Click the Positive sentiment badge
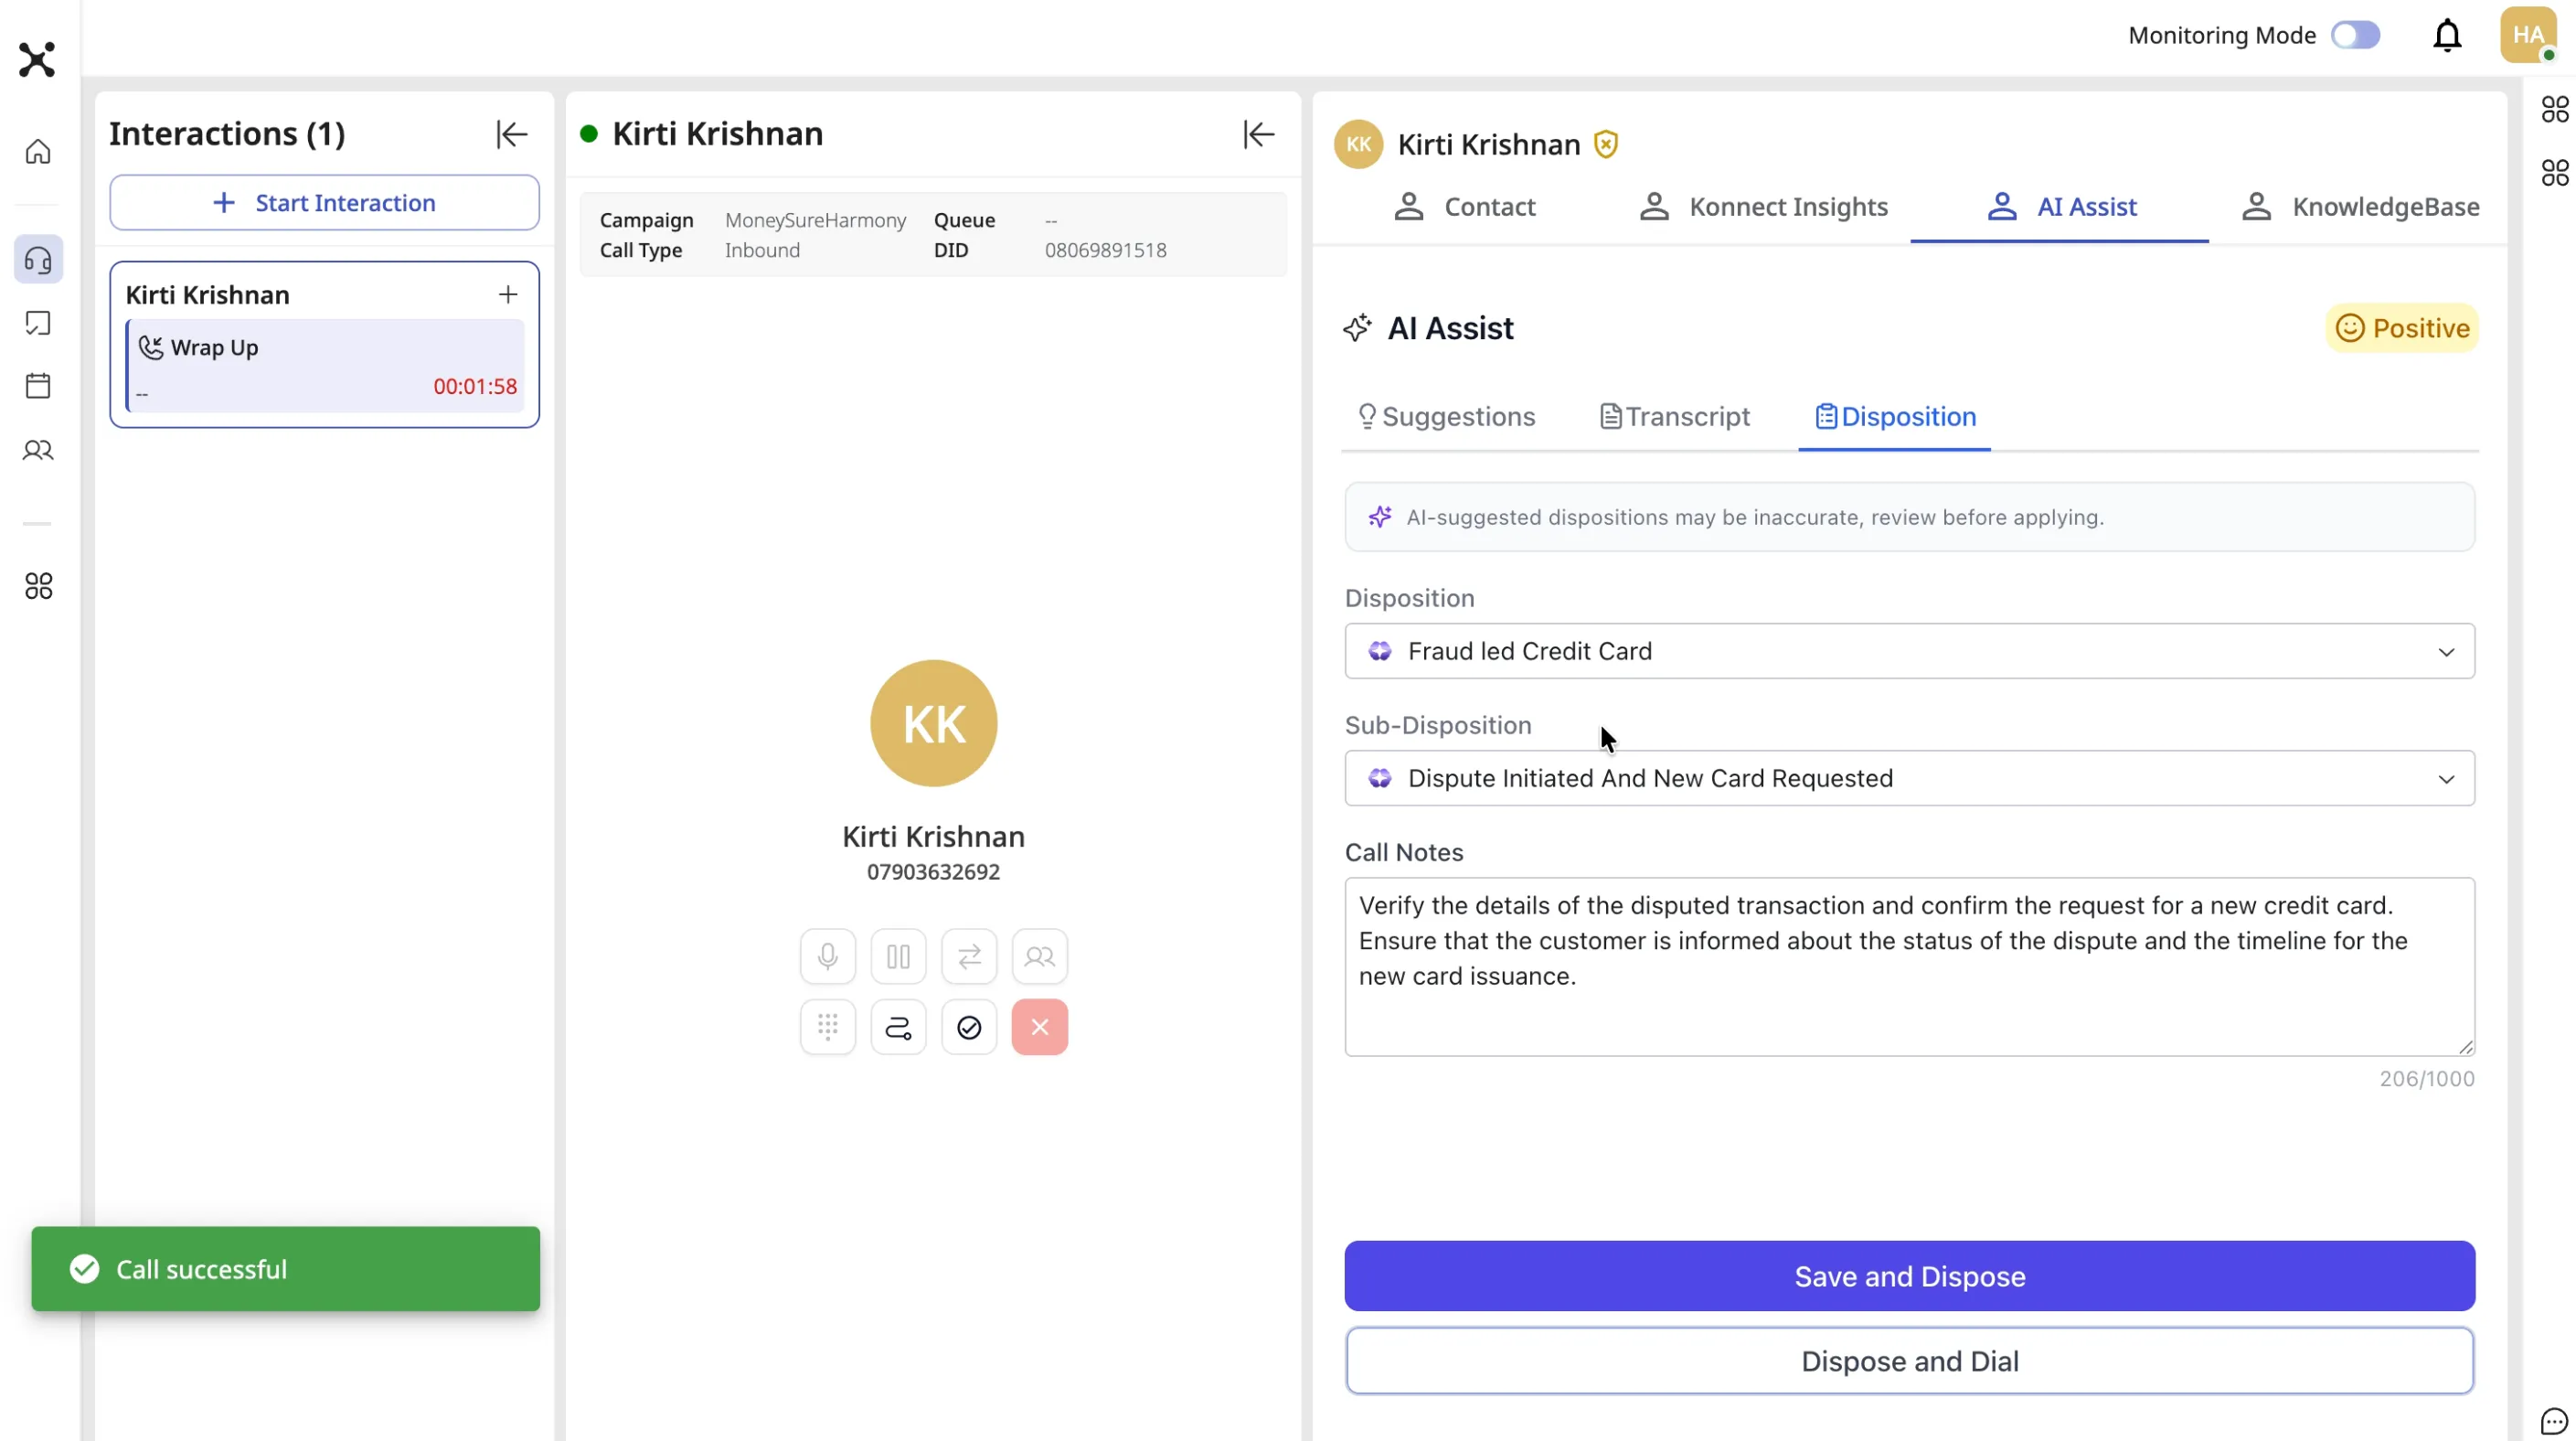The image size is (2576, 1441). point(2401,328)
